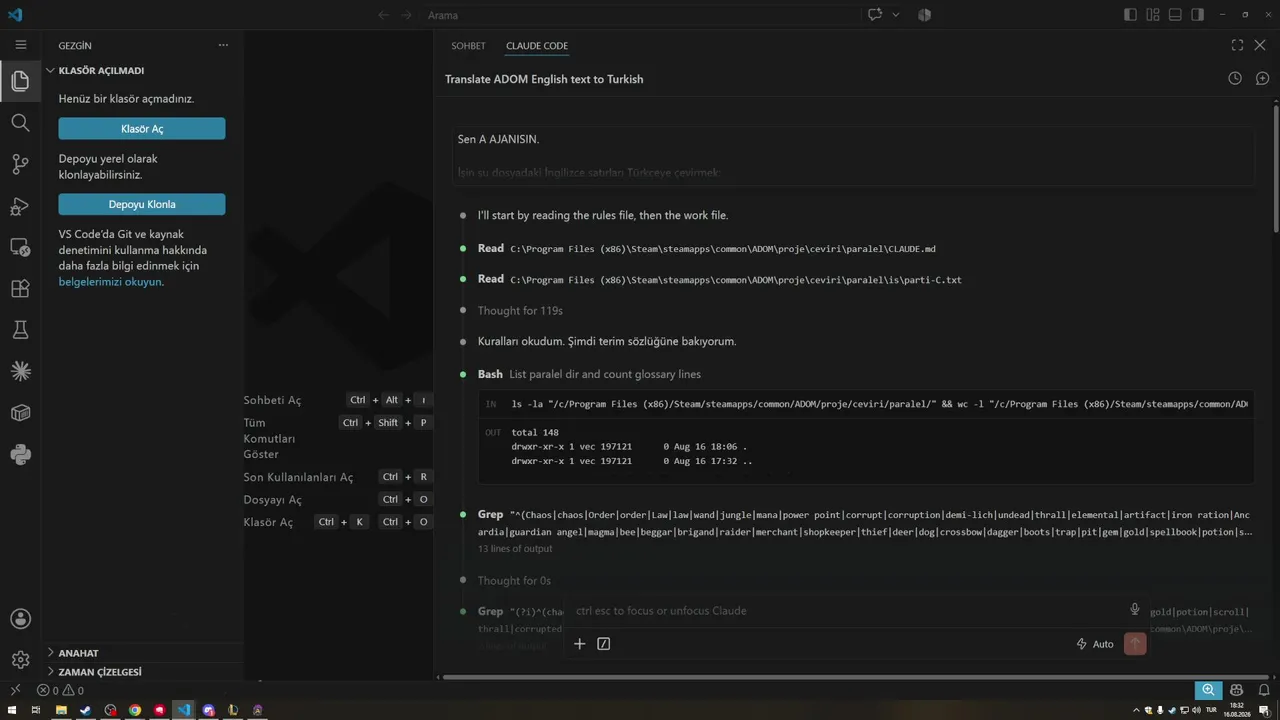Open the Accounts menu icon

[20, 619]
